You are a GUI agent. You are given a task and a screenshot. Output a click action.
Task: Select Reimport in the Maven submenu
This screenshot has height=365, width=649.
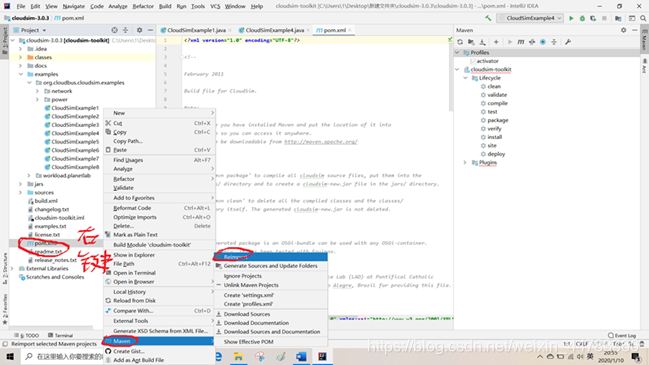pos(271,257)
